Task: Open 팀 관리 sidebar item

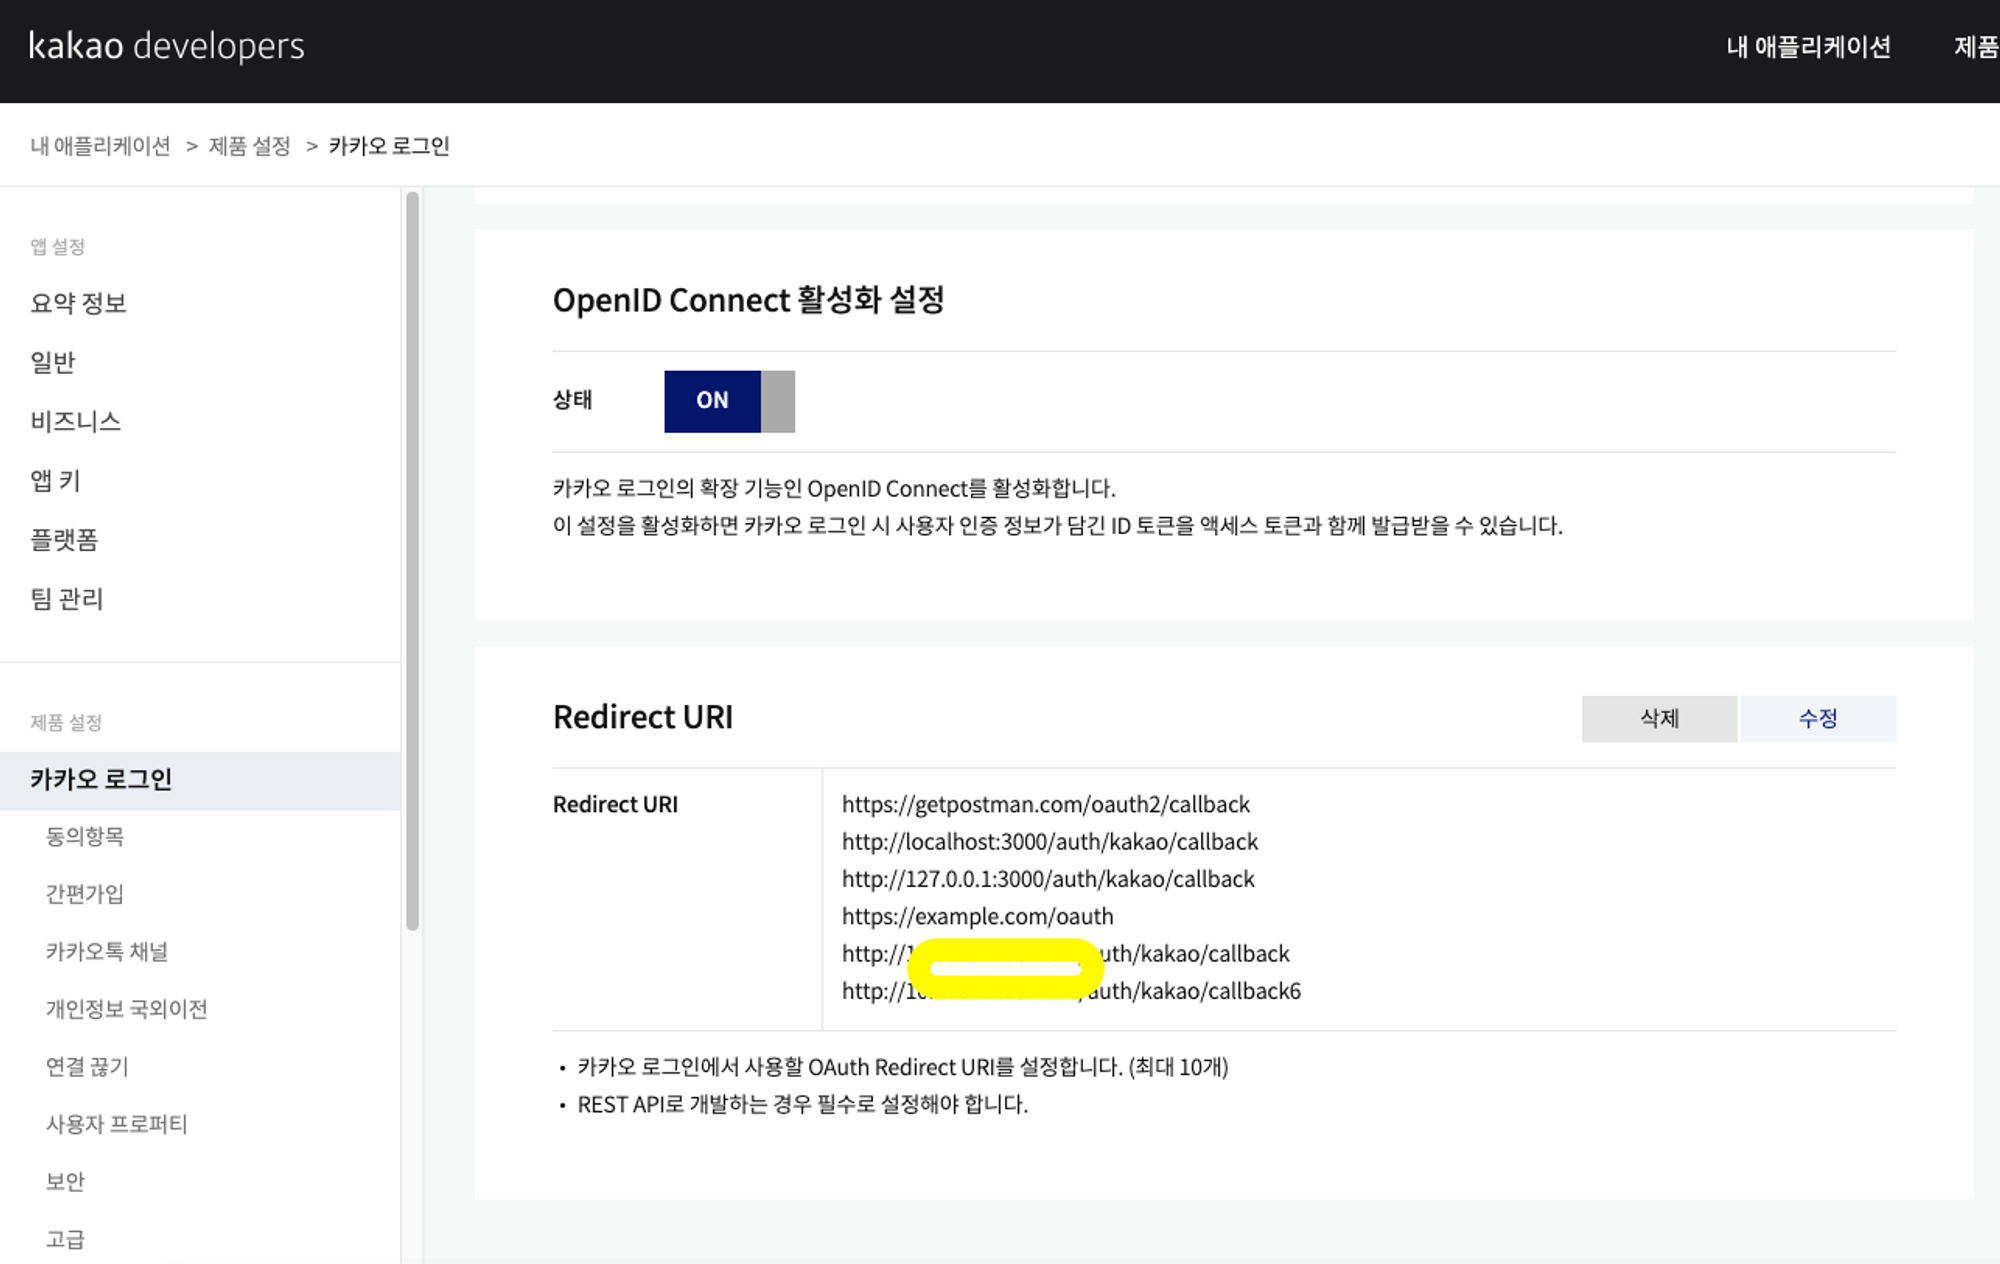Action: (66, 598)
